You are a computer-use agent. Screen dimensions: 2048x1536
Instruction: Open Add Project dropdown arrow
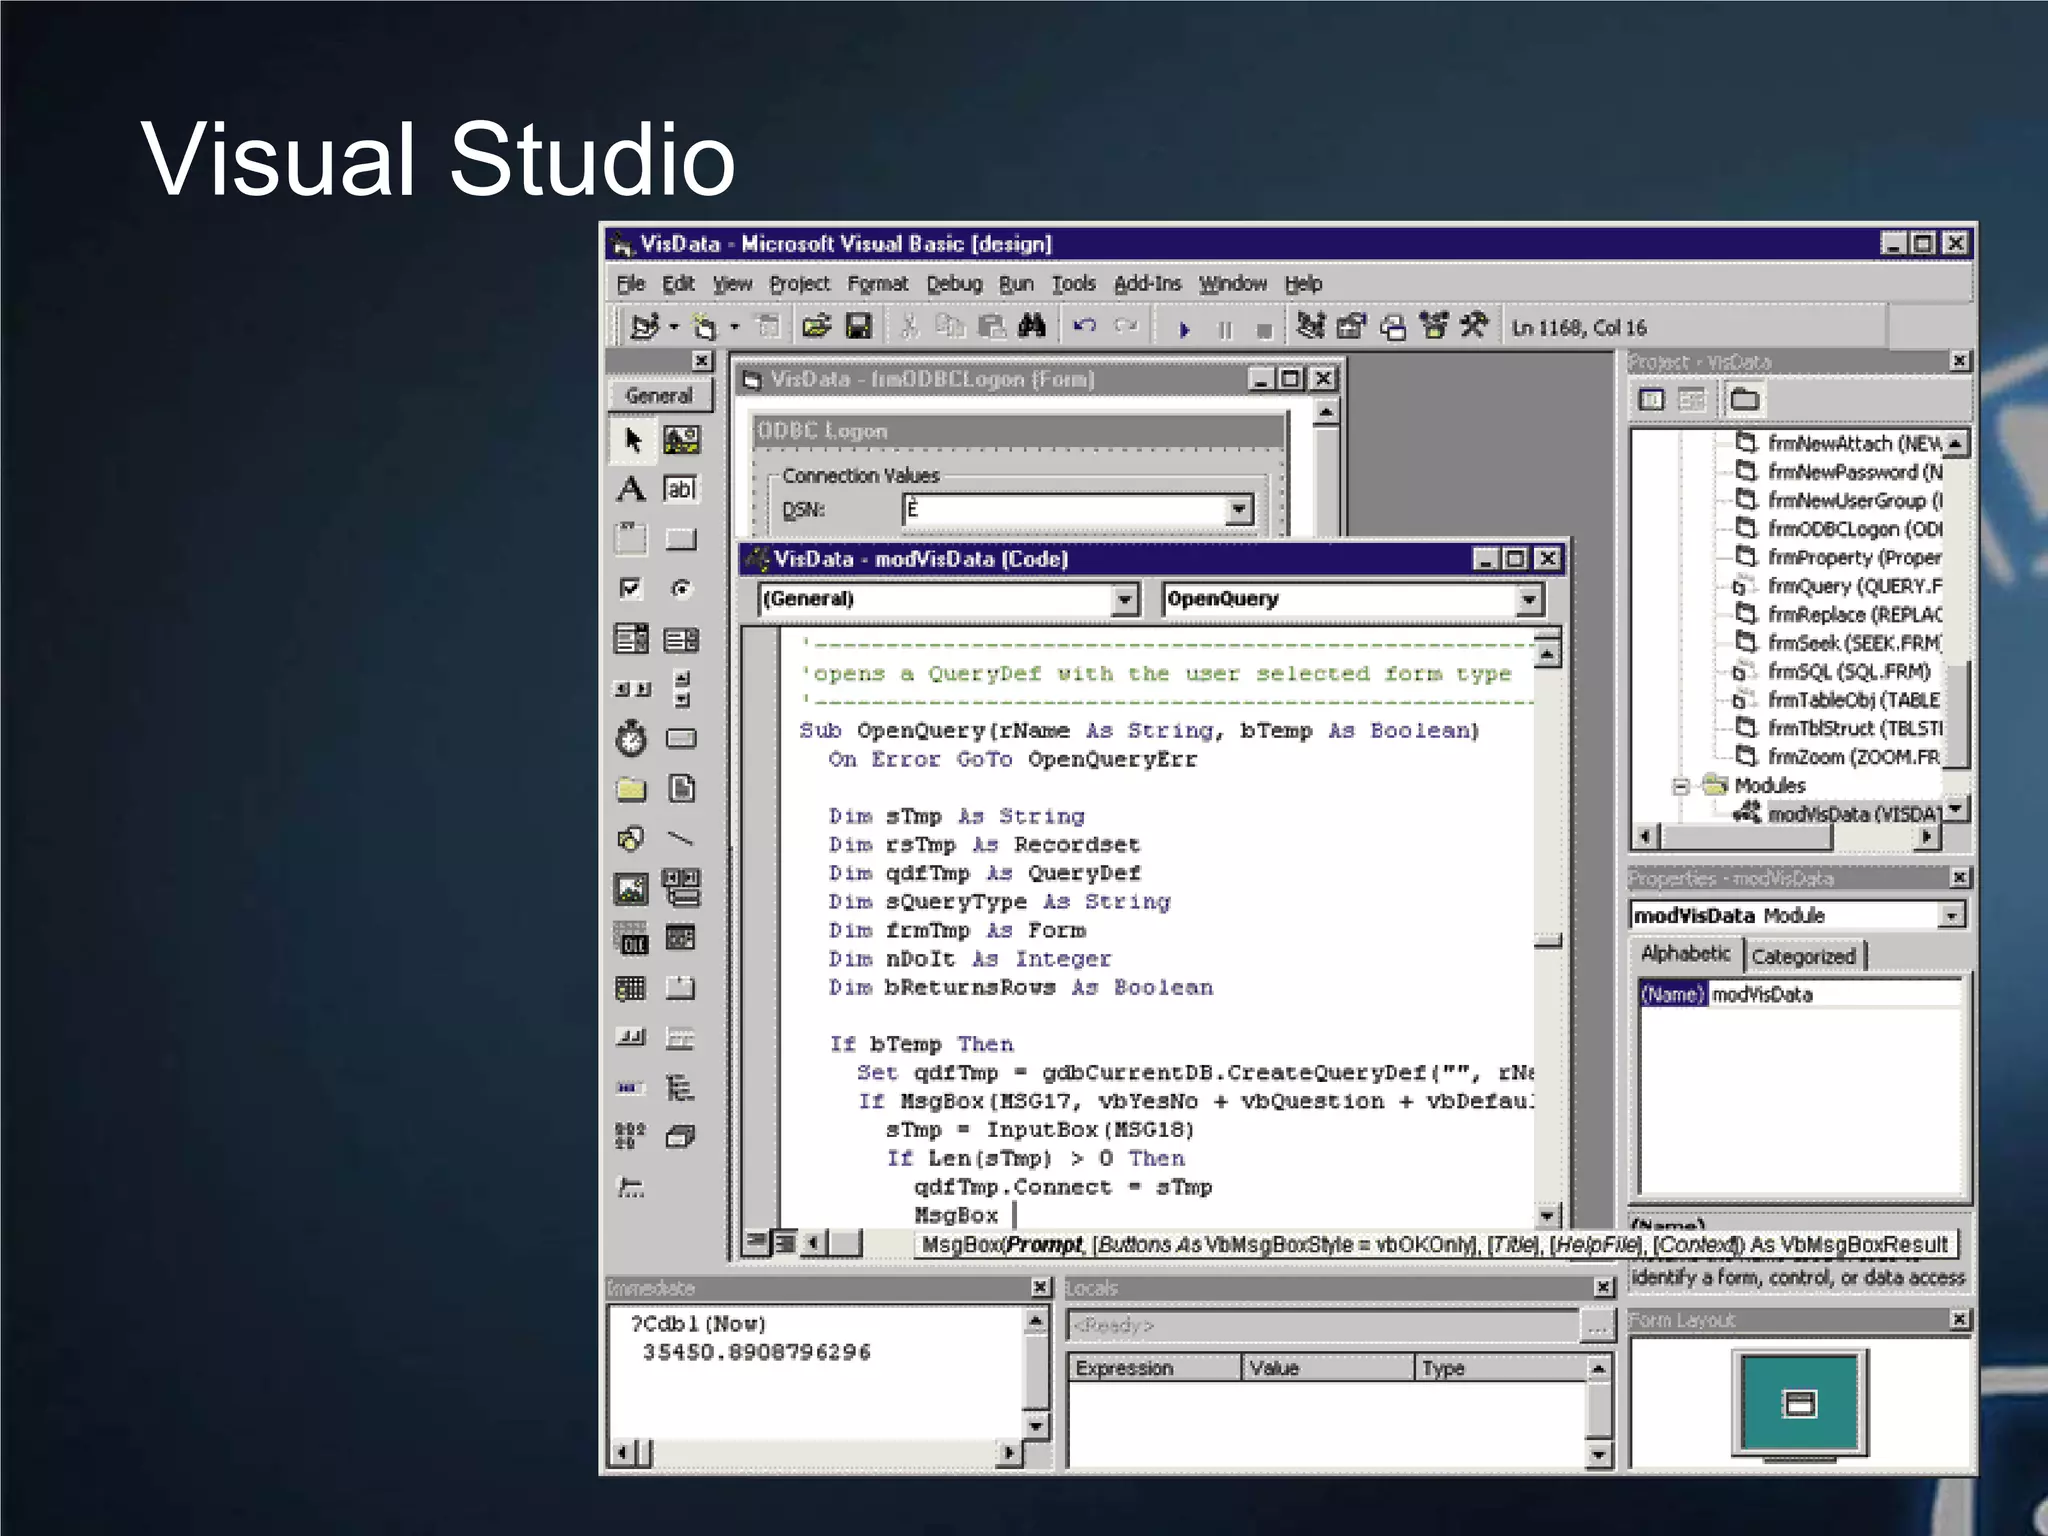click(x=674, y=327)
